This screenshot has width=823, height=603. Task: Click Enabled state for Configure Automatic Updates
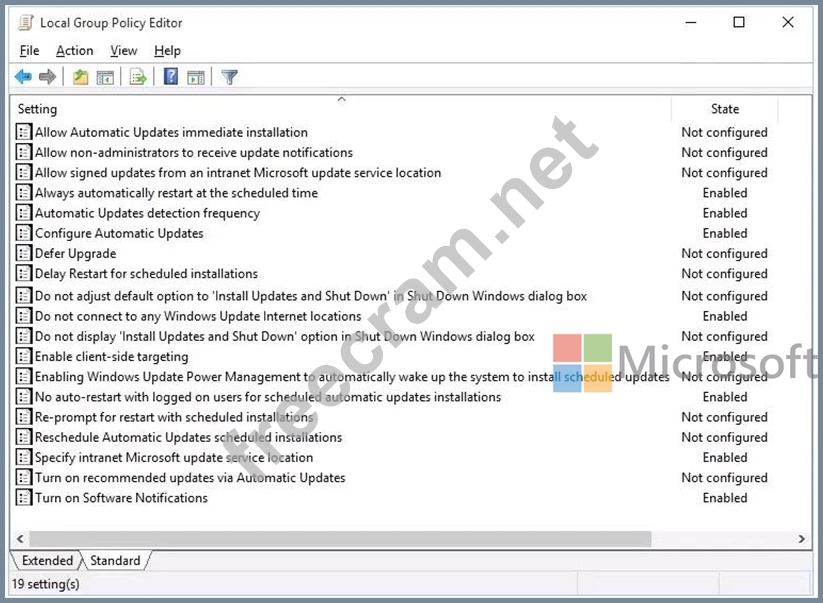click(x=725, y=233)
